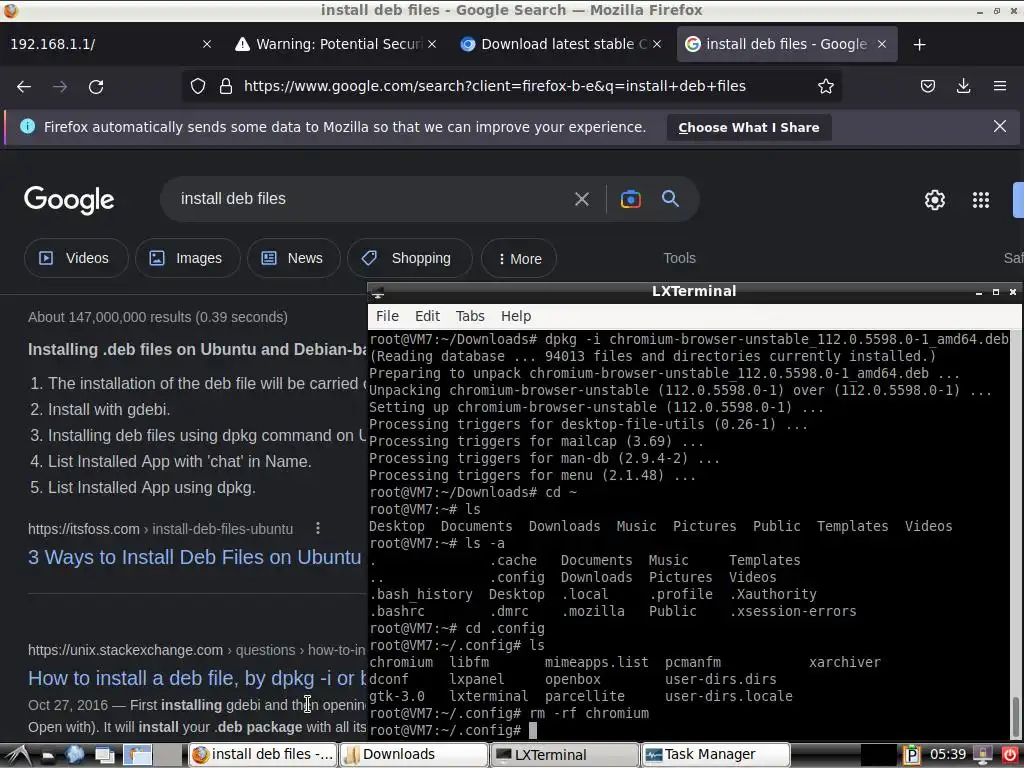Open Google apps grid
The width and height of the screenshot is (1024, 768).
click(x=980, y=200)
